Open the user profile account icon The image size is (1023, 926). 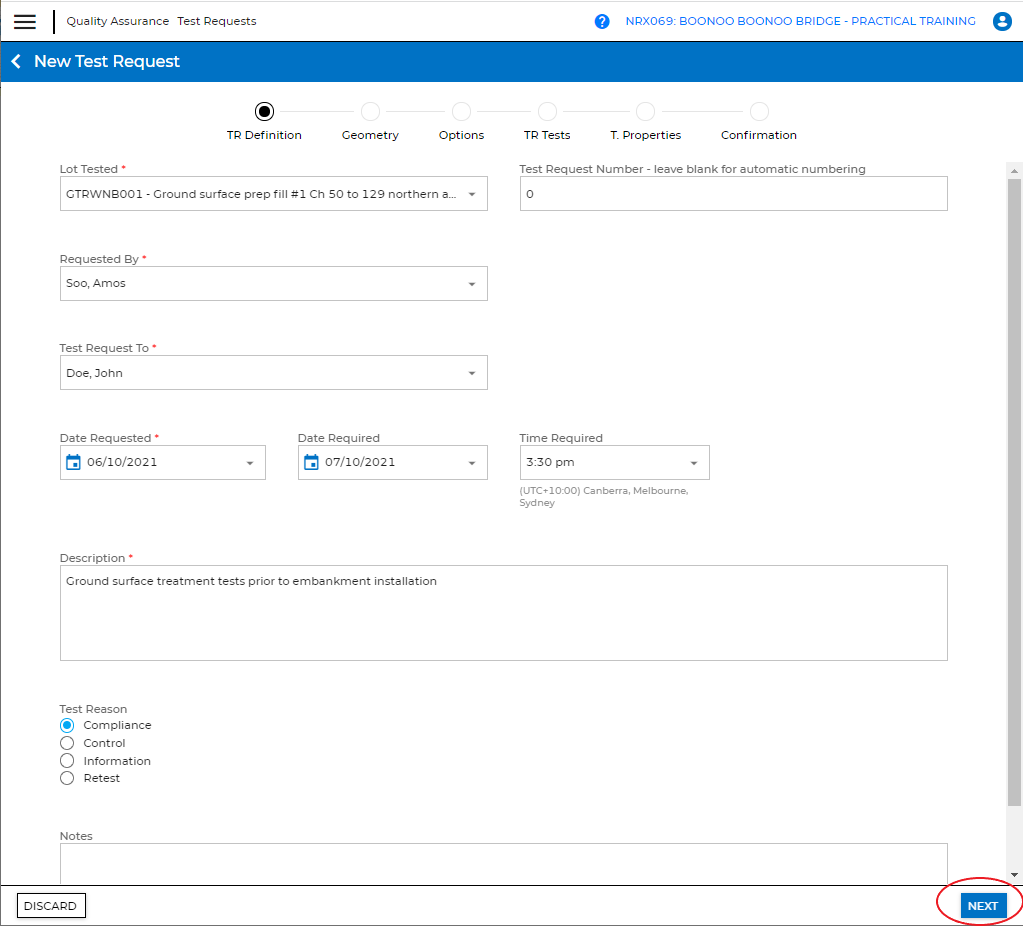coord(1002,22)
